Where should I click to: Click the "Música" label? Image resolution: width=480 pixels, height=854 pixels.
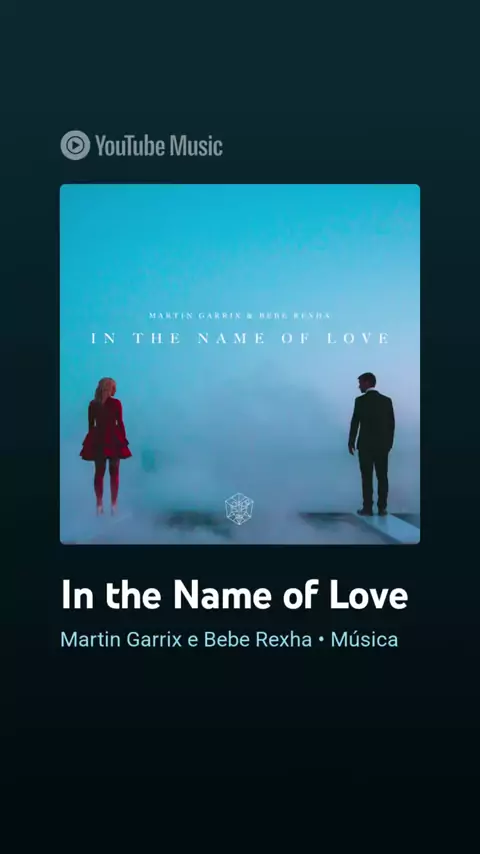(x=364, y=639)
